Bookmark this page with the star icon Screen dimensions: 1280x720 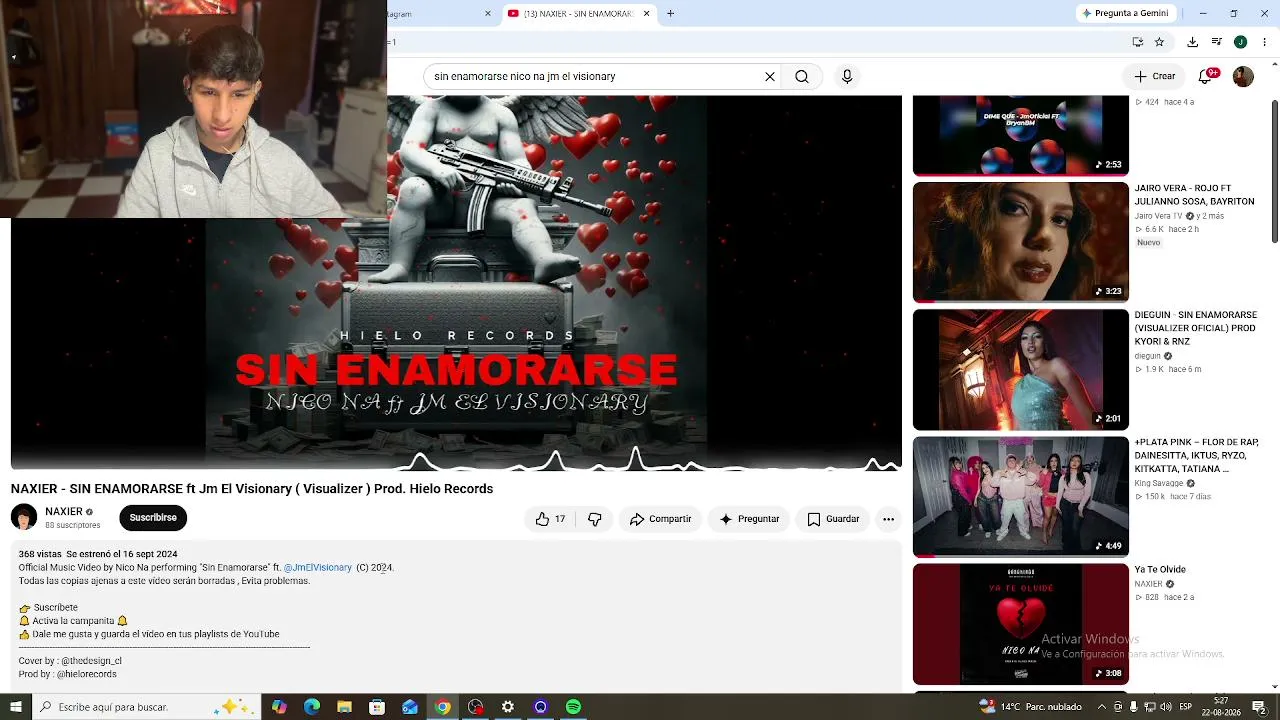pos(1160,42)
